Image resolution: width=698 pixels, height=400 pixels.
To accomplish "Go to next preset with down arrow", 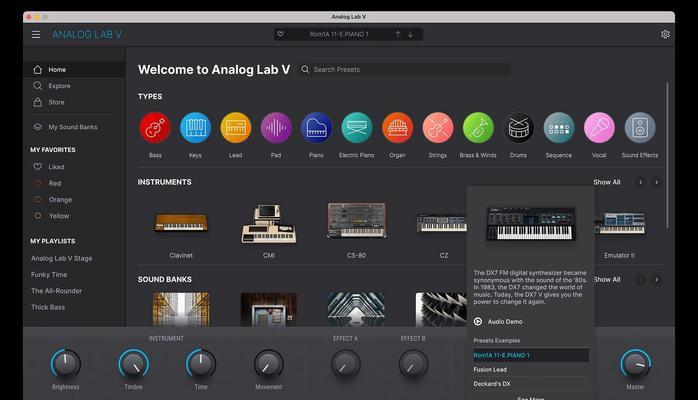I will click(410, 34).
